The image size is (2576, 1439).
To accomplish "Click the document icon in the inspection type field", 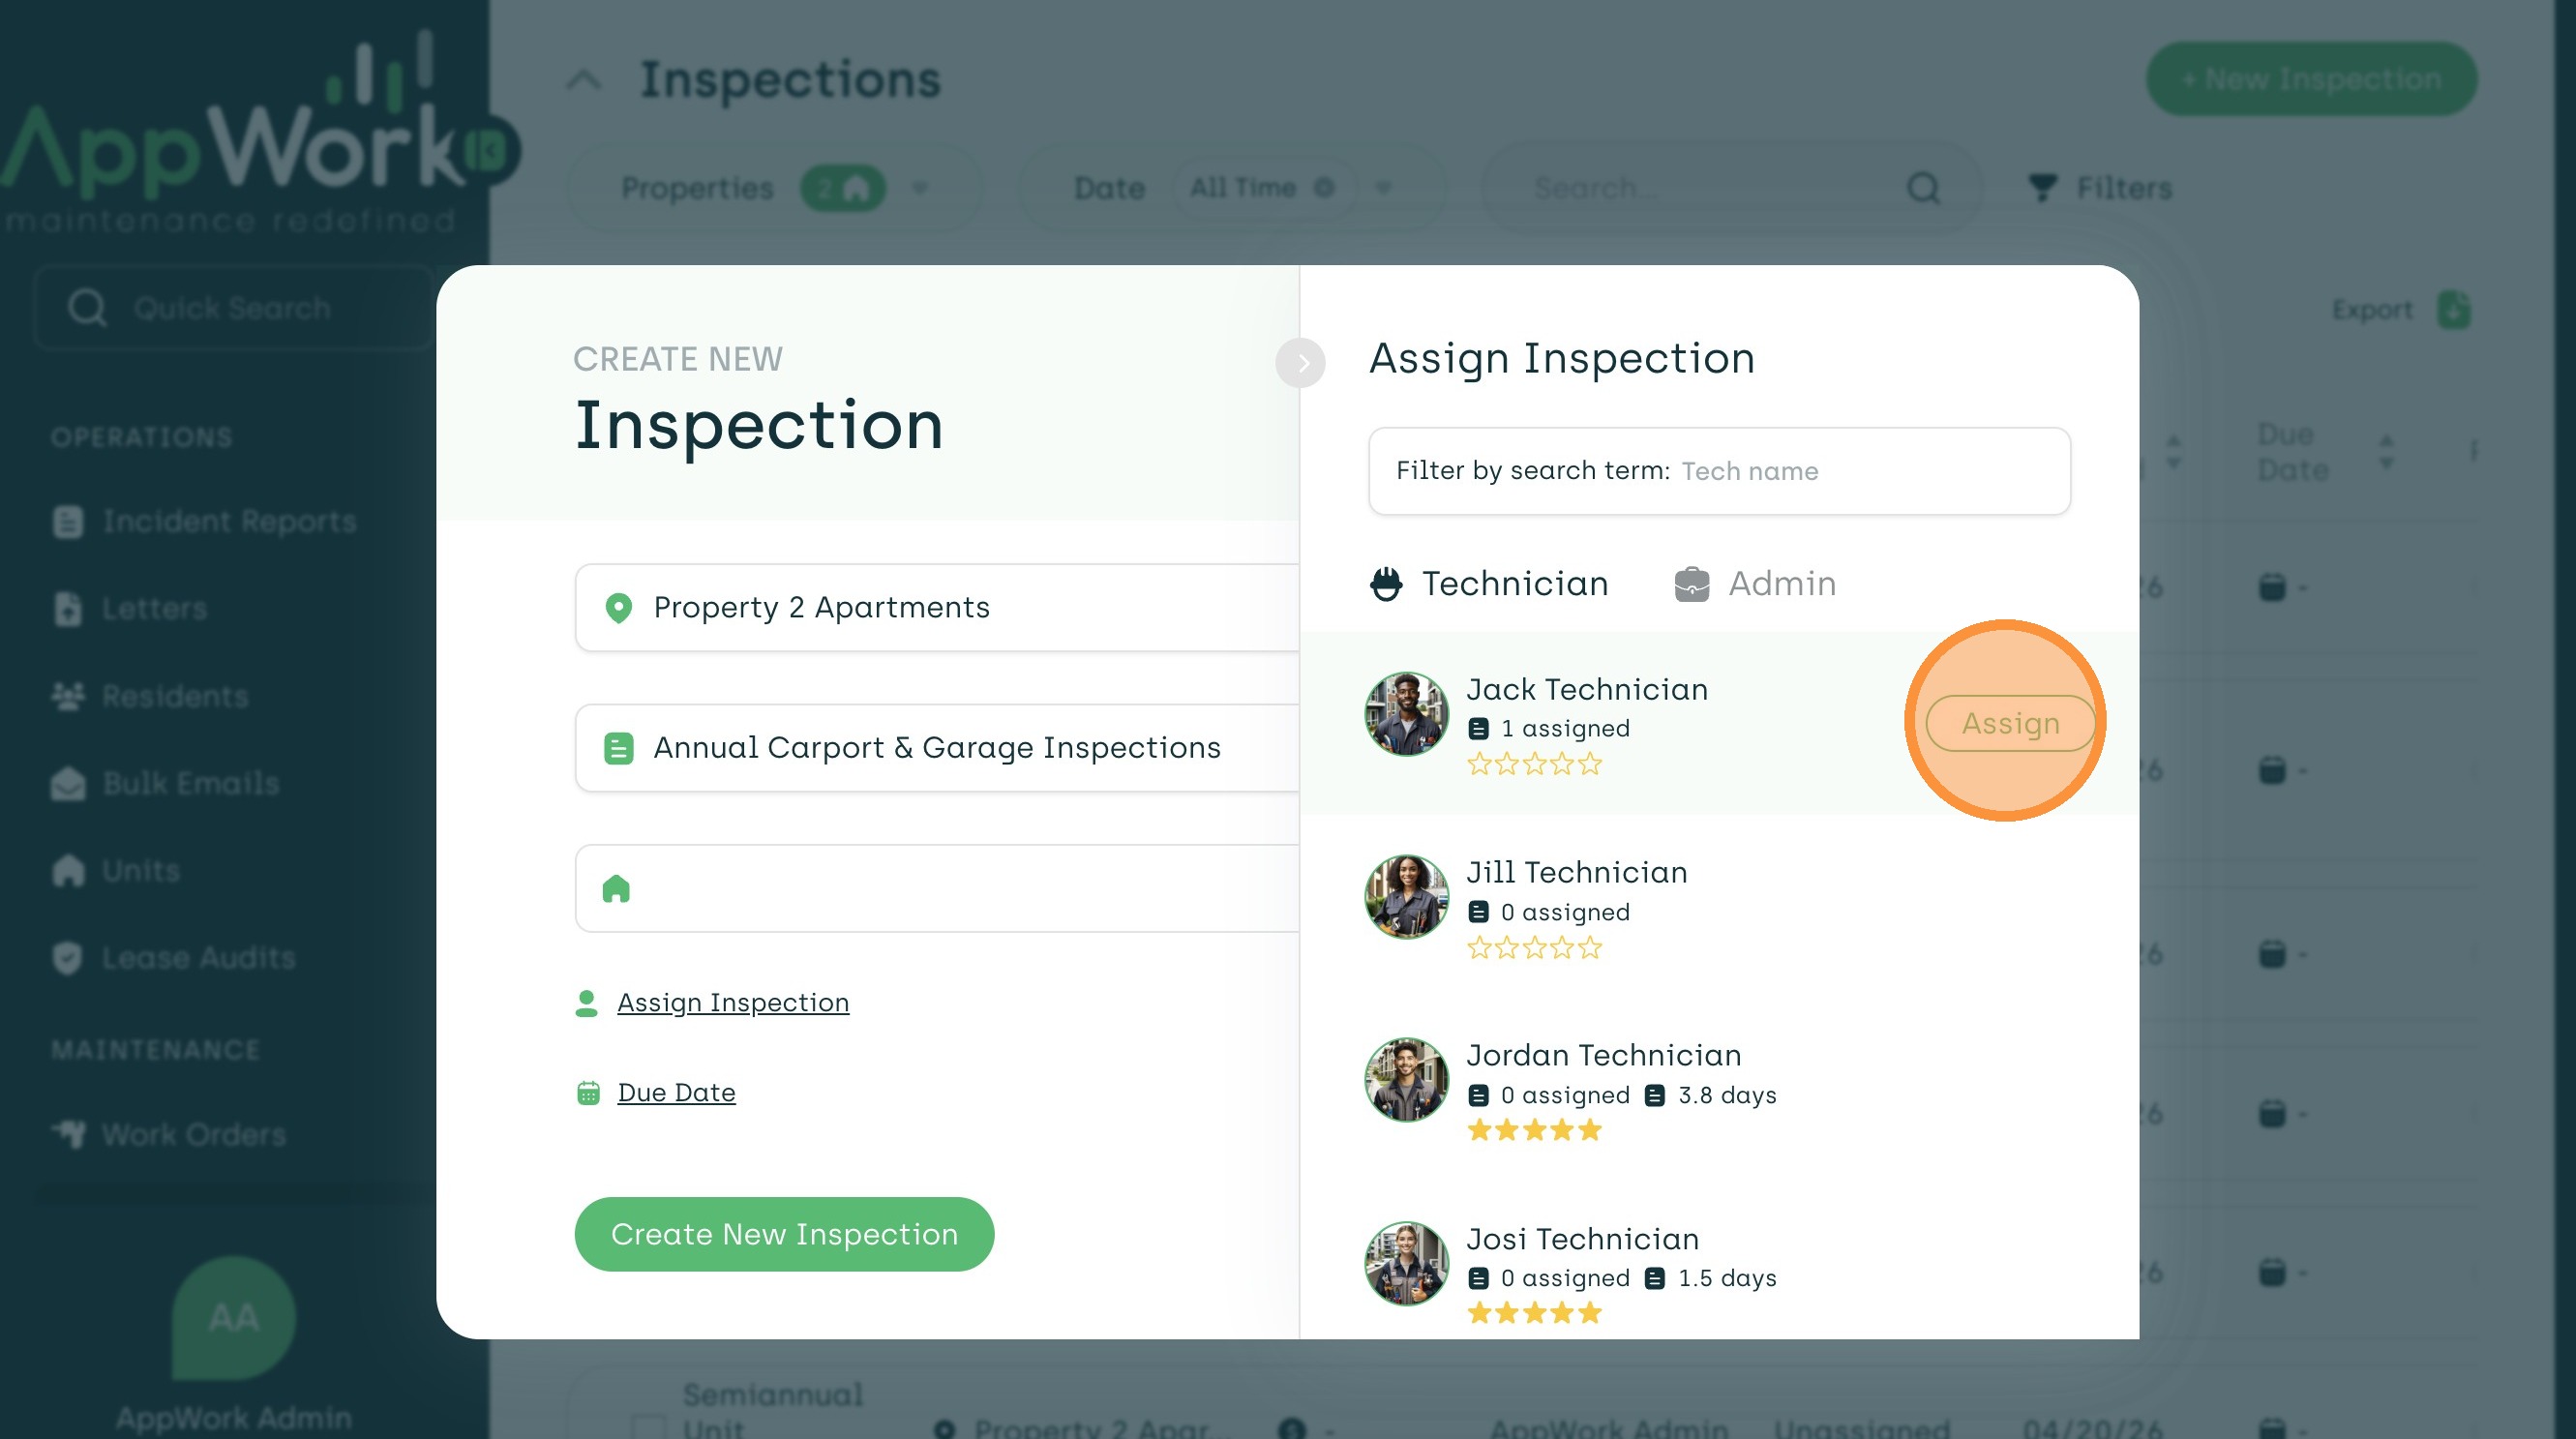I will coord(619,748).
